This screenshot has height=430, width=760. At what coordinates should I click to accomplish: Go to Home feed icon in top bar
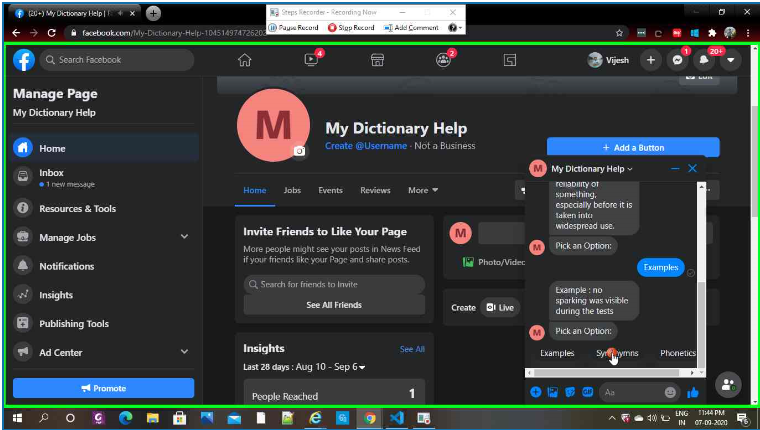[x=245, y=60]
